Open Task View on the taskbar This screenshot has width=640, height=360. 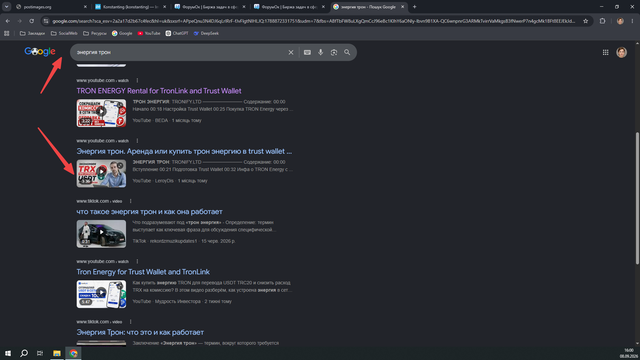click(x=40, y=353)
